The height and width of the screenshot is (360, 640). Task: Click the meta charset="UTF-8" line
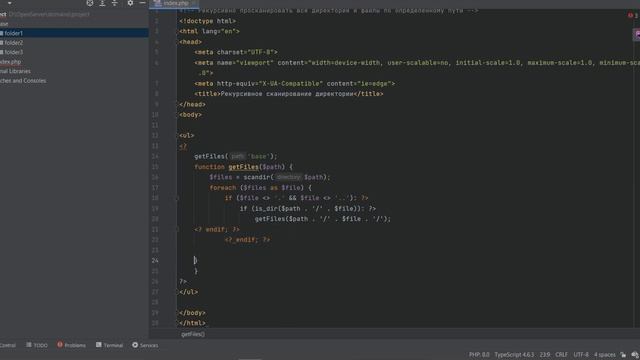coord(236,52)
